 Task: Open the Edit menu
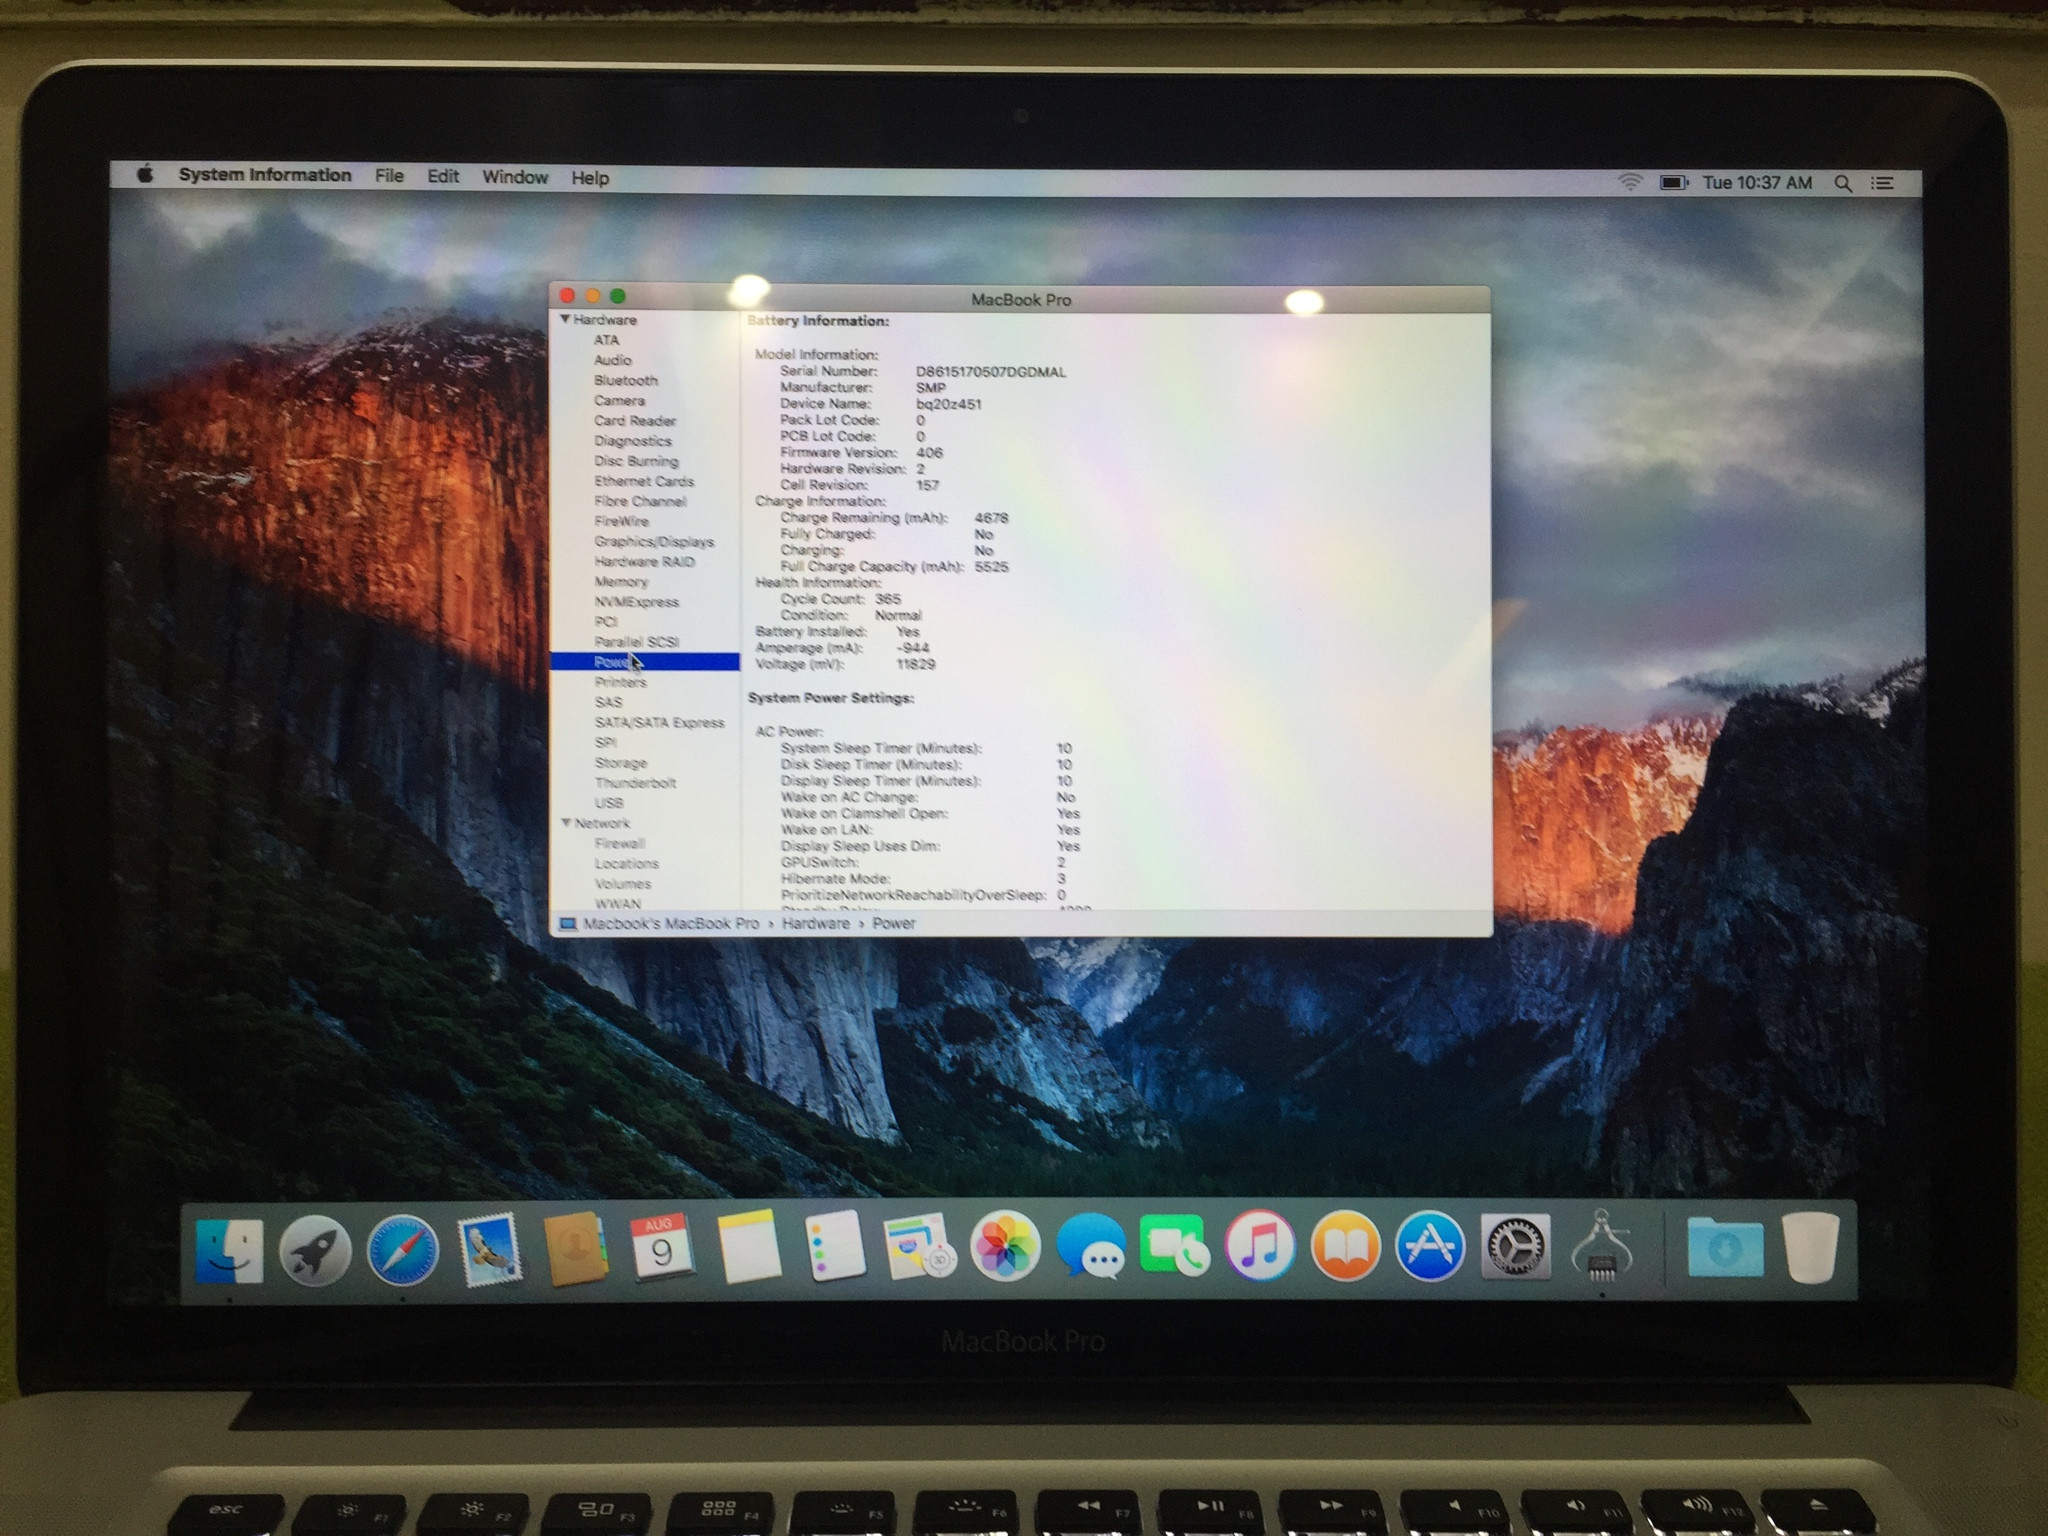point(443,177)
